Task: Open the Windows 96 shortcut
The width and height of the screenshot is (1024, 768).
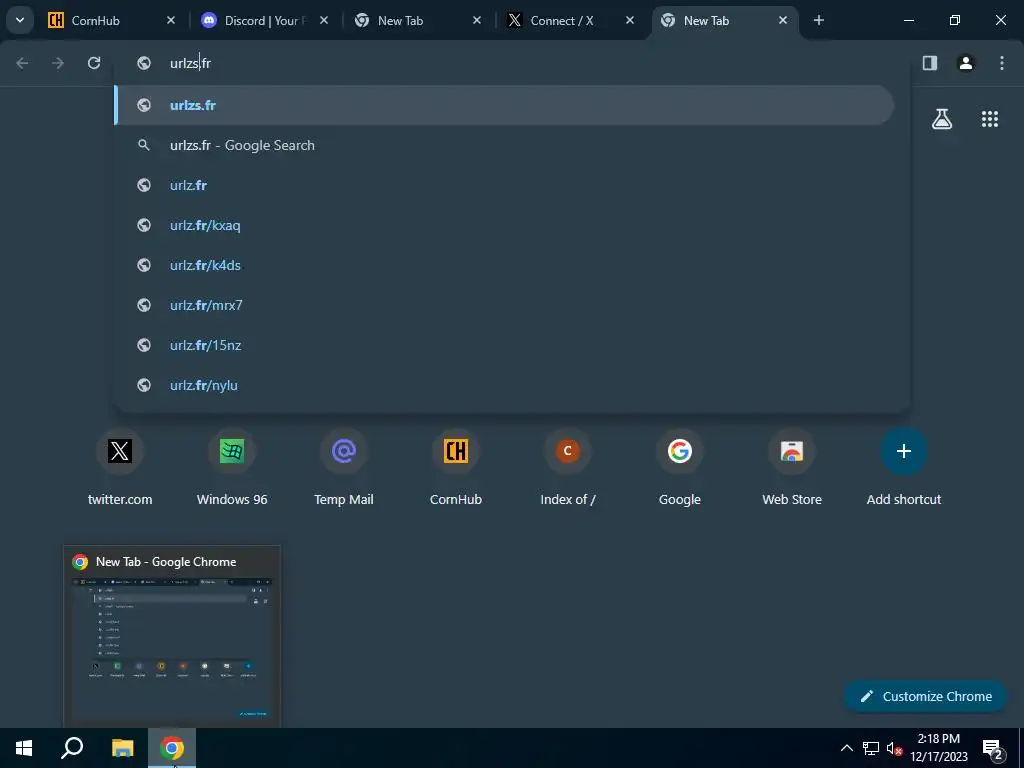Action: click(x=232, y=467)
